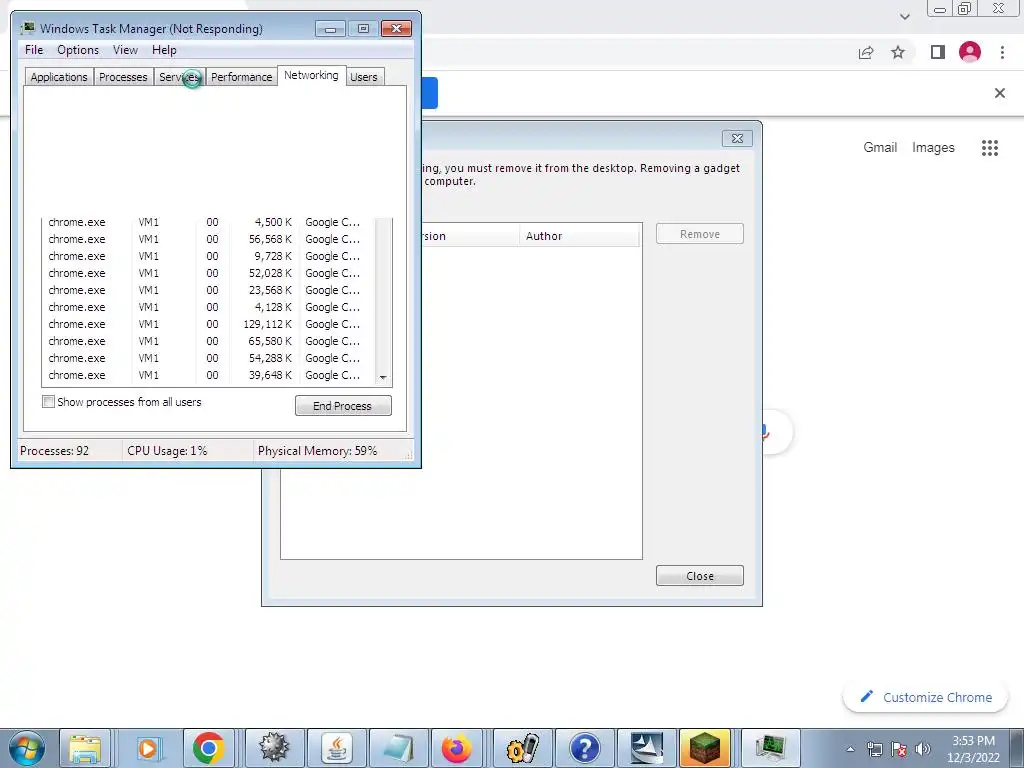
Task: Check Show processes from all users
Action: click(48, 402)
